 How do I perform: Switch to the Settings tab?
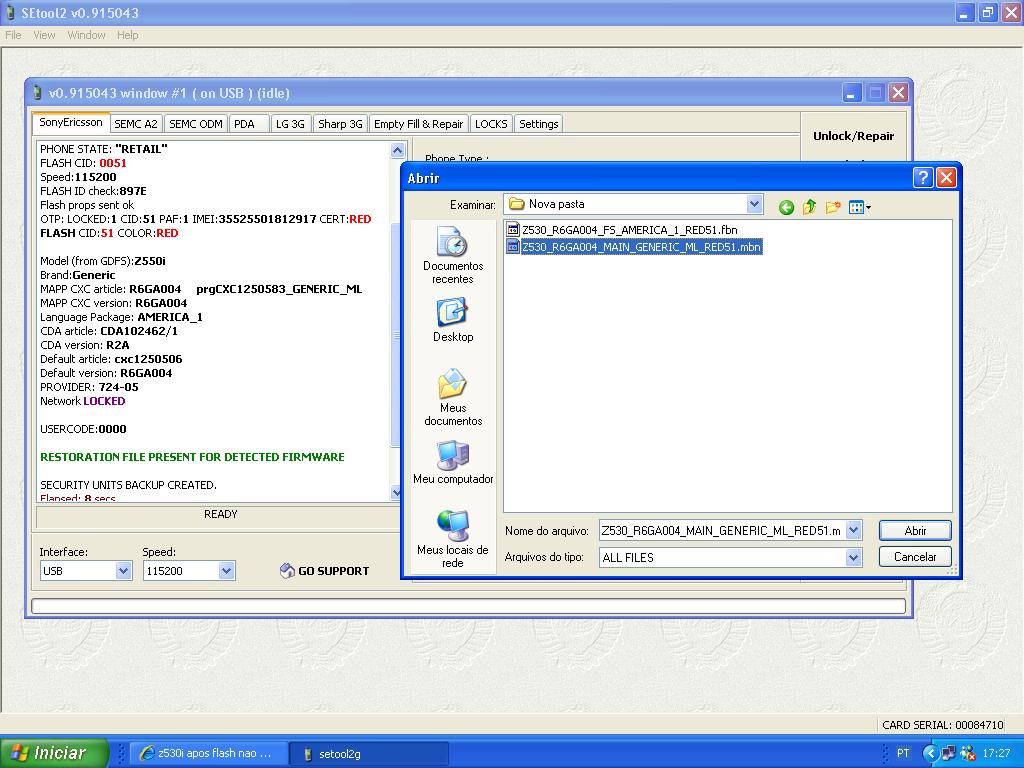(539, 124)
